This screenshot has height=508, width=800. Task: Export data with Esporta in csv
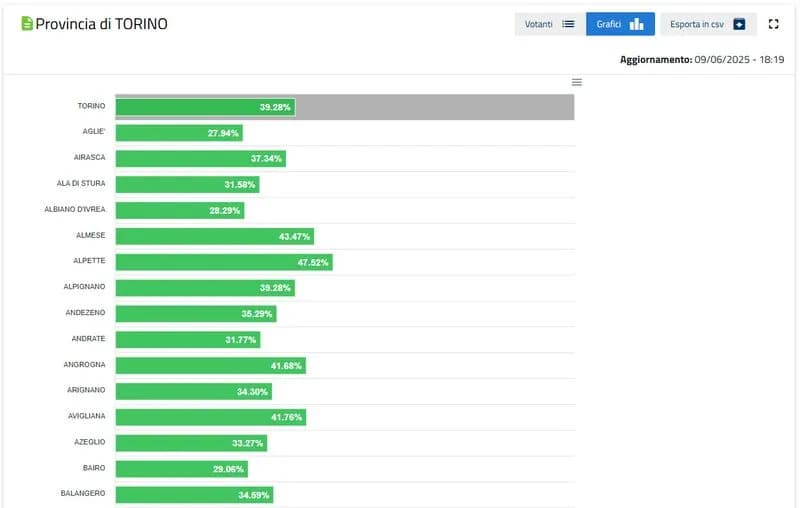click(708, 24)
